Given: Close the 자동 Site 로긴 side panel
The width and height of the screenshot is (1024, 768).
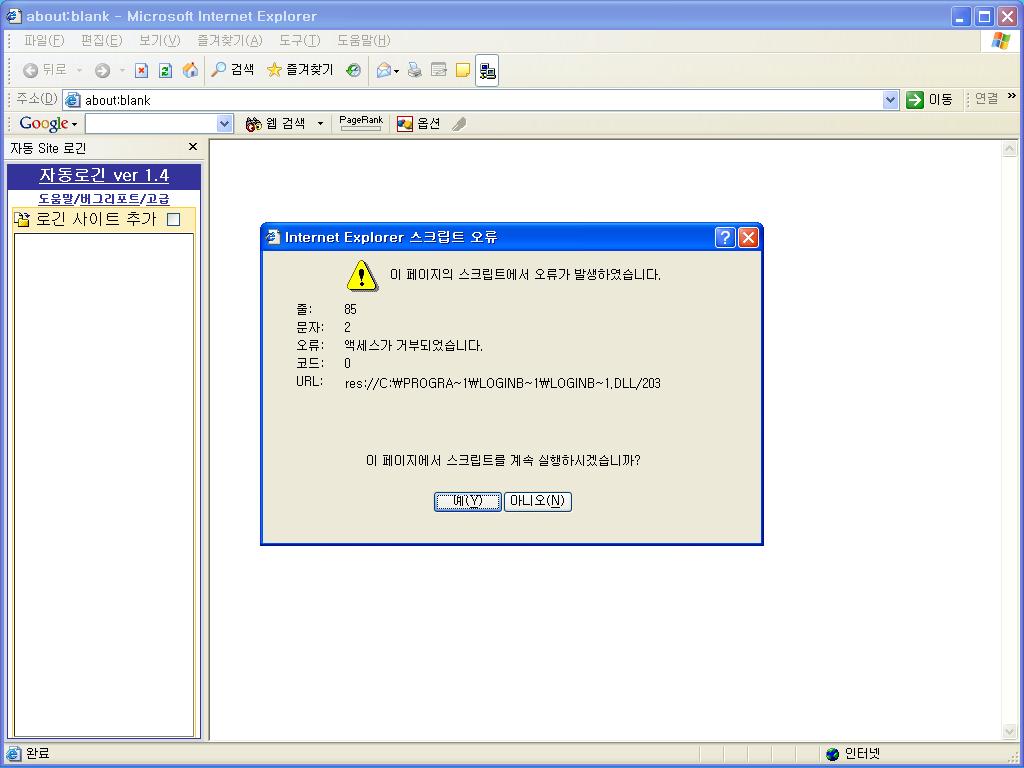Looking at the screenshot, I should point(193,147).
